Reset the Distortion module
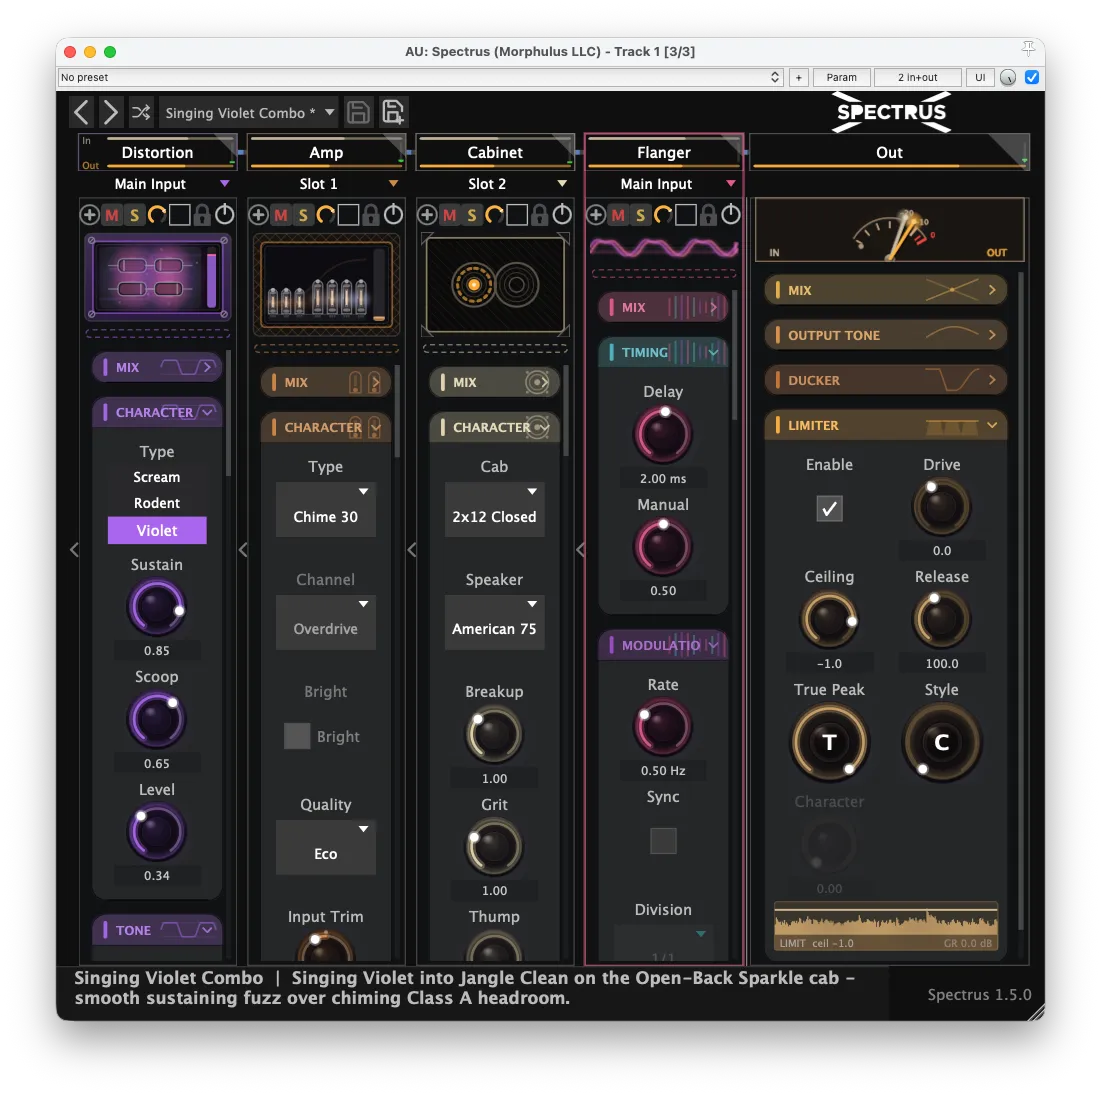This screenshot has height=1095, width=1101. pos(157,215)
